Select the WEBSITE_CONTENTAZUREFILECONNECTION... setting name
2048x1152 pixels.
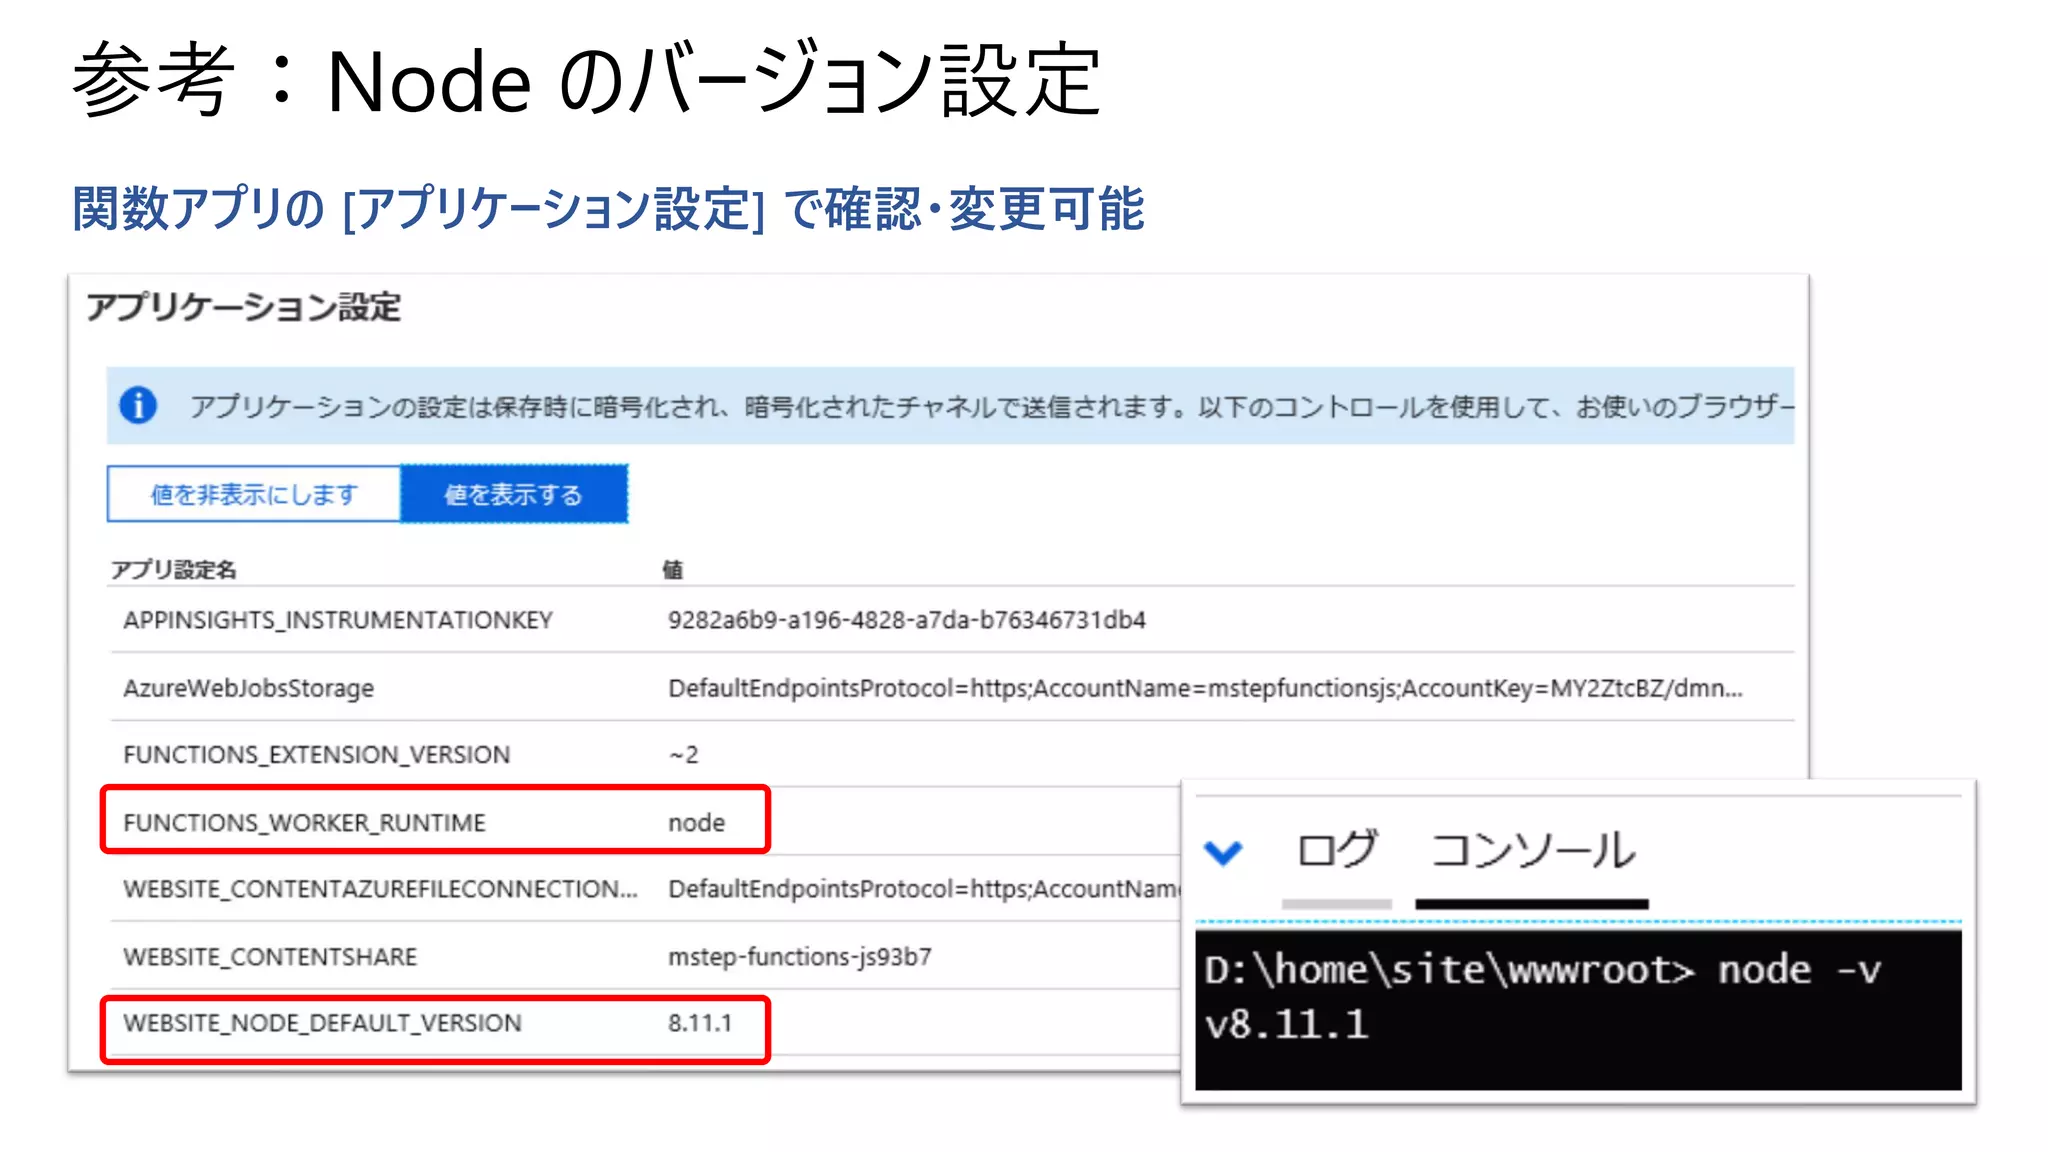tap(380, 889)
